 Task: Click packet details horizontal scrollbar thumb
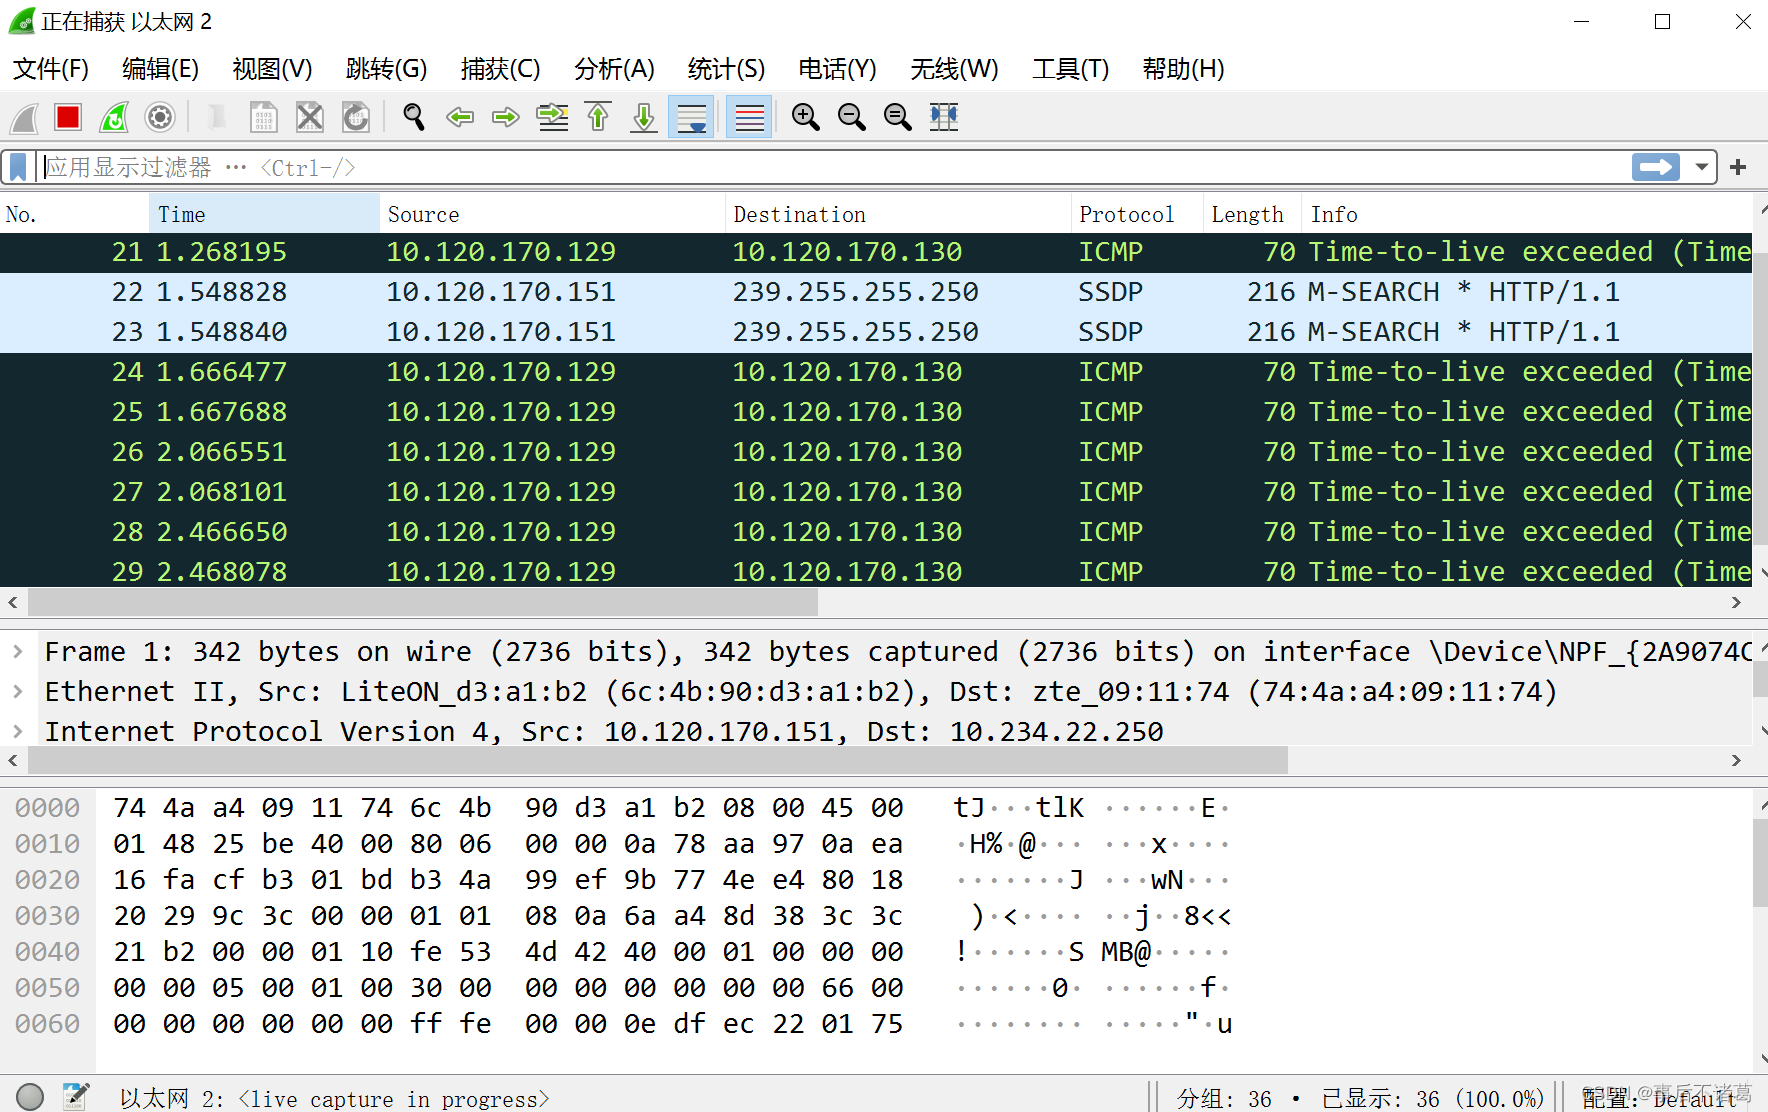(x=658, y=761)
